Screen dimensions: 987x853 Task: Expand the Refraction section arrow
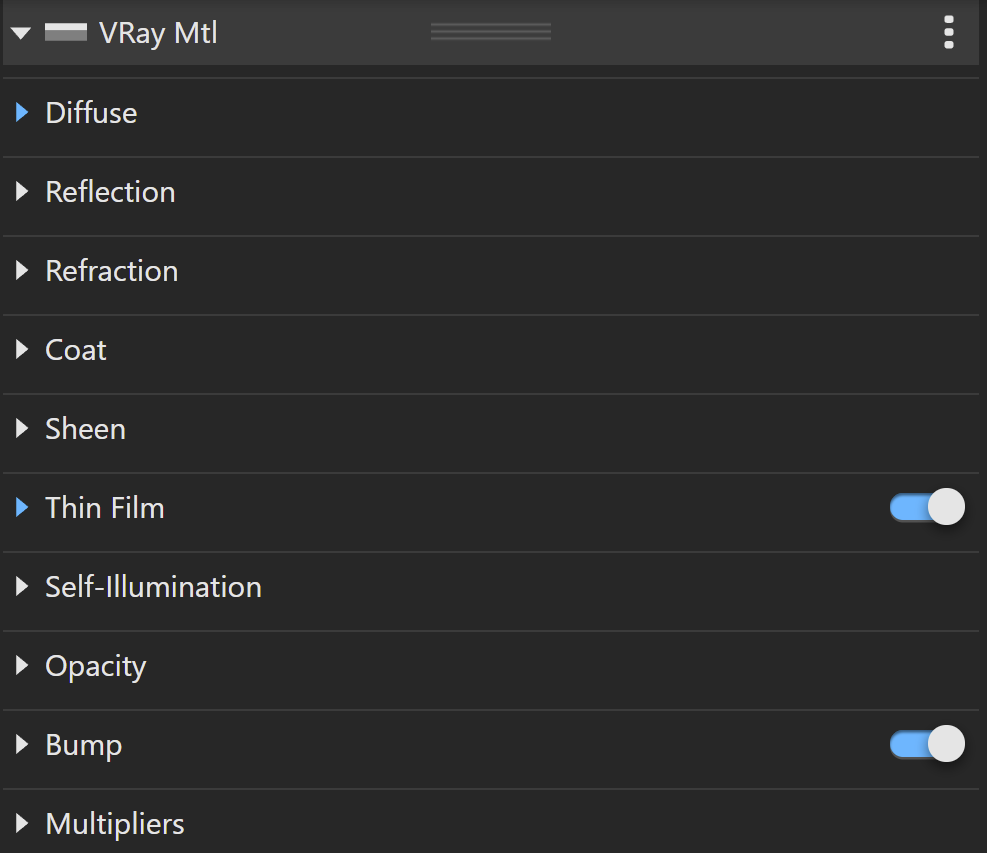click(x=22, y=271)
